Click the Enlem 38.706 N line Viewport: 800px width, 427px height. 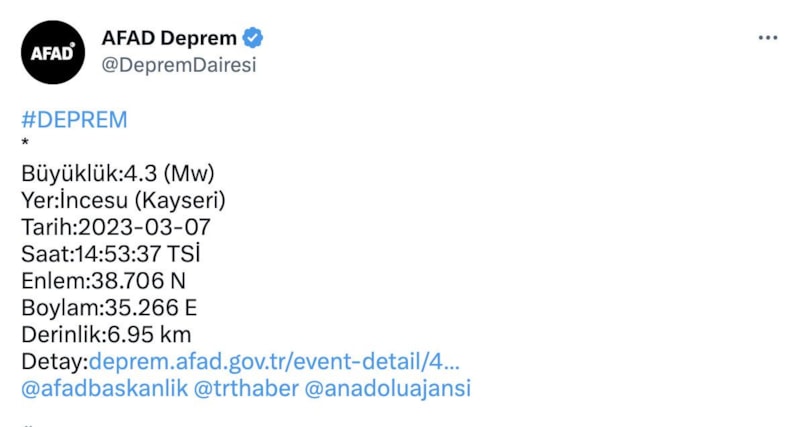pos(103,280)
